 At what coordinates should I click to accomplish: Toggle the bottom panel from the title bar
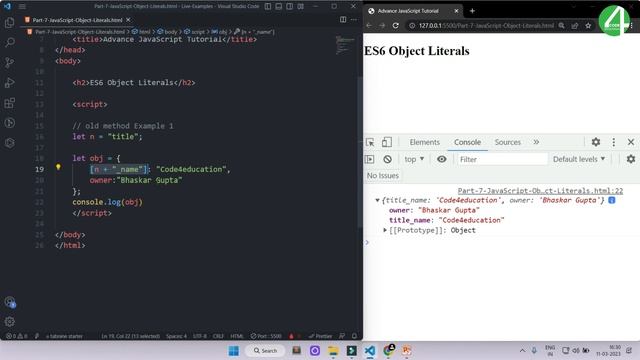pyautogui.click(x=278, y=7)
